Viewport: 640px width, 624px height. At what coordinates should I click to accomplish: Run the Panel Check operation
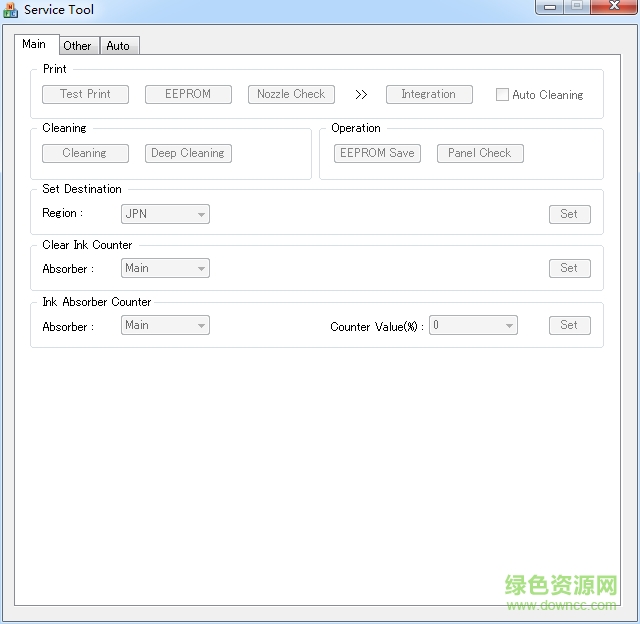click(x=479, y=153)
